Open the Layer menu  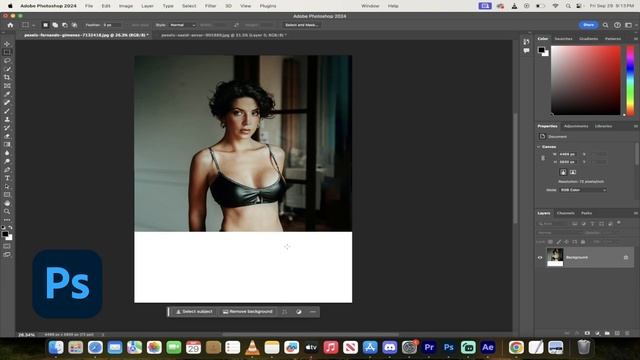pyautogui.click(x=147, y=6)
